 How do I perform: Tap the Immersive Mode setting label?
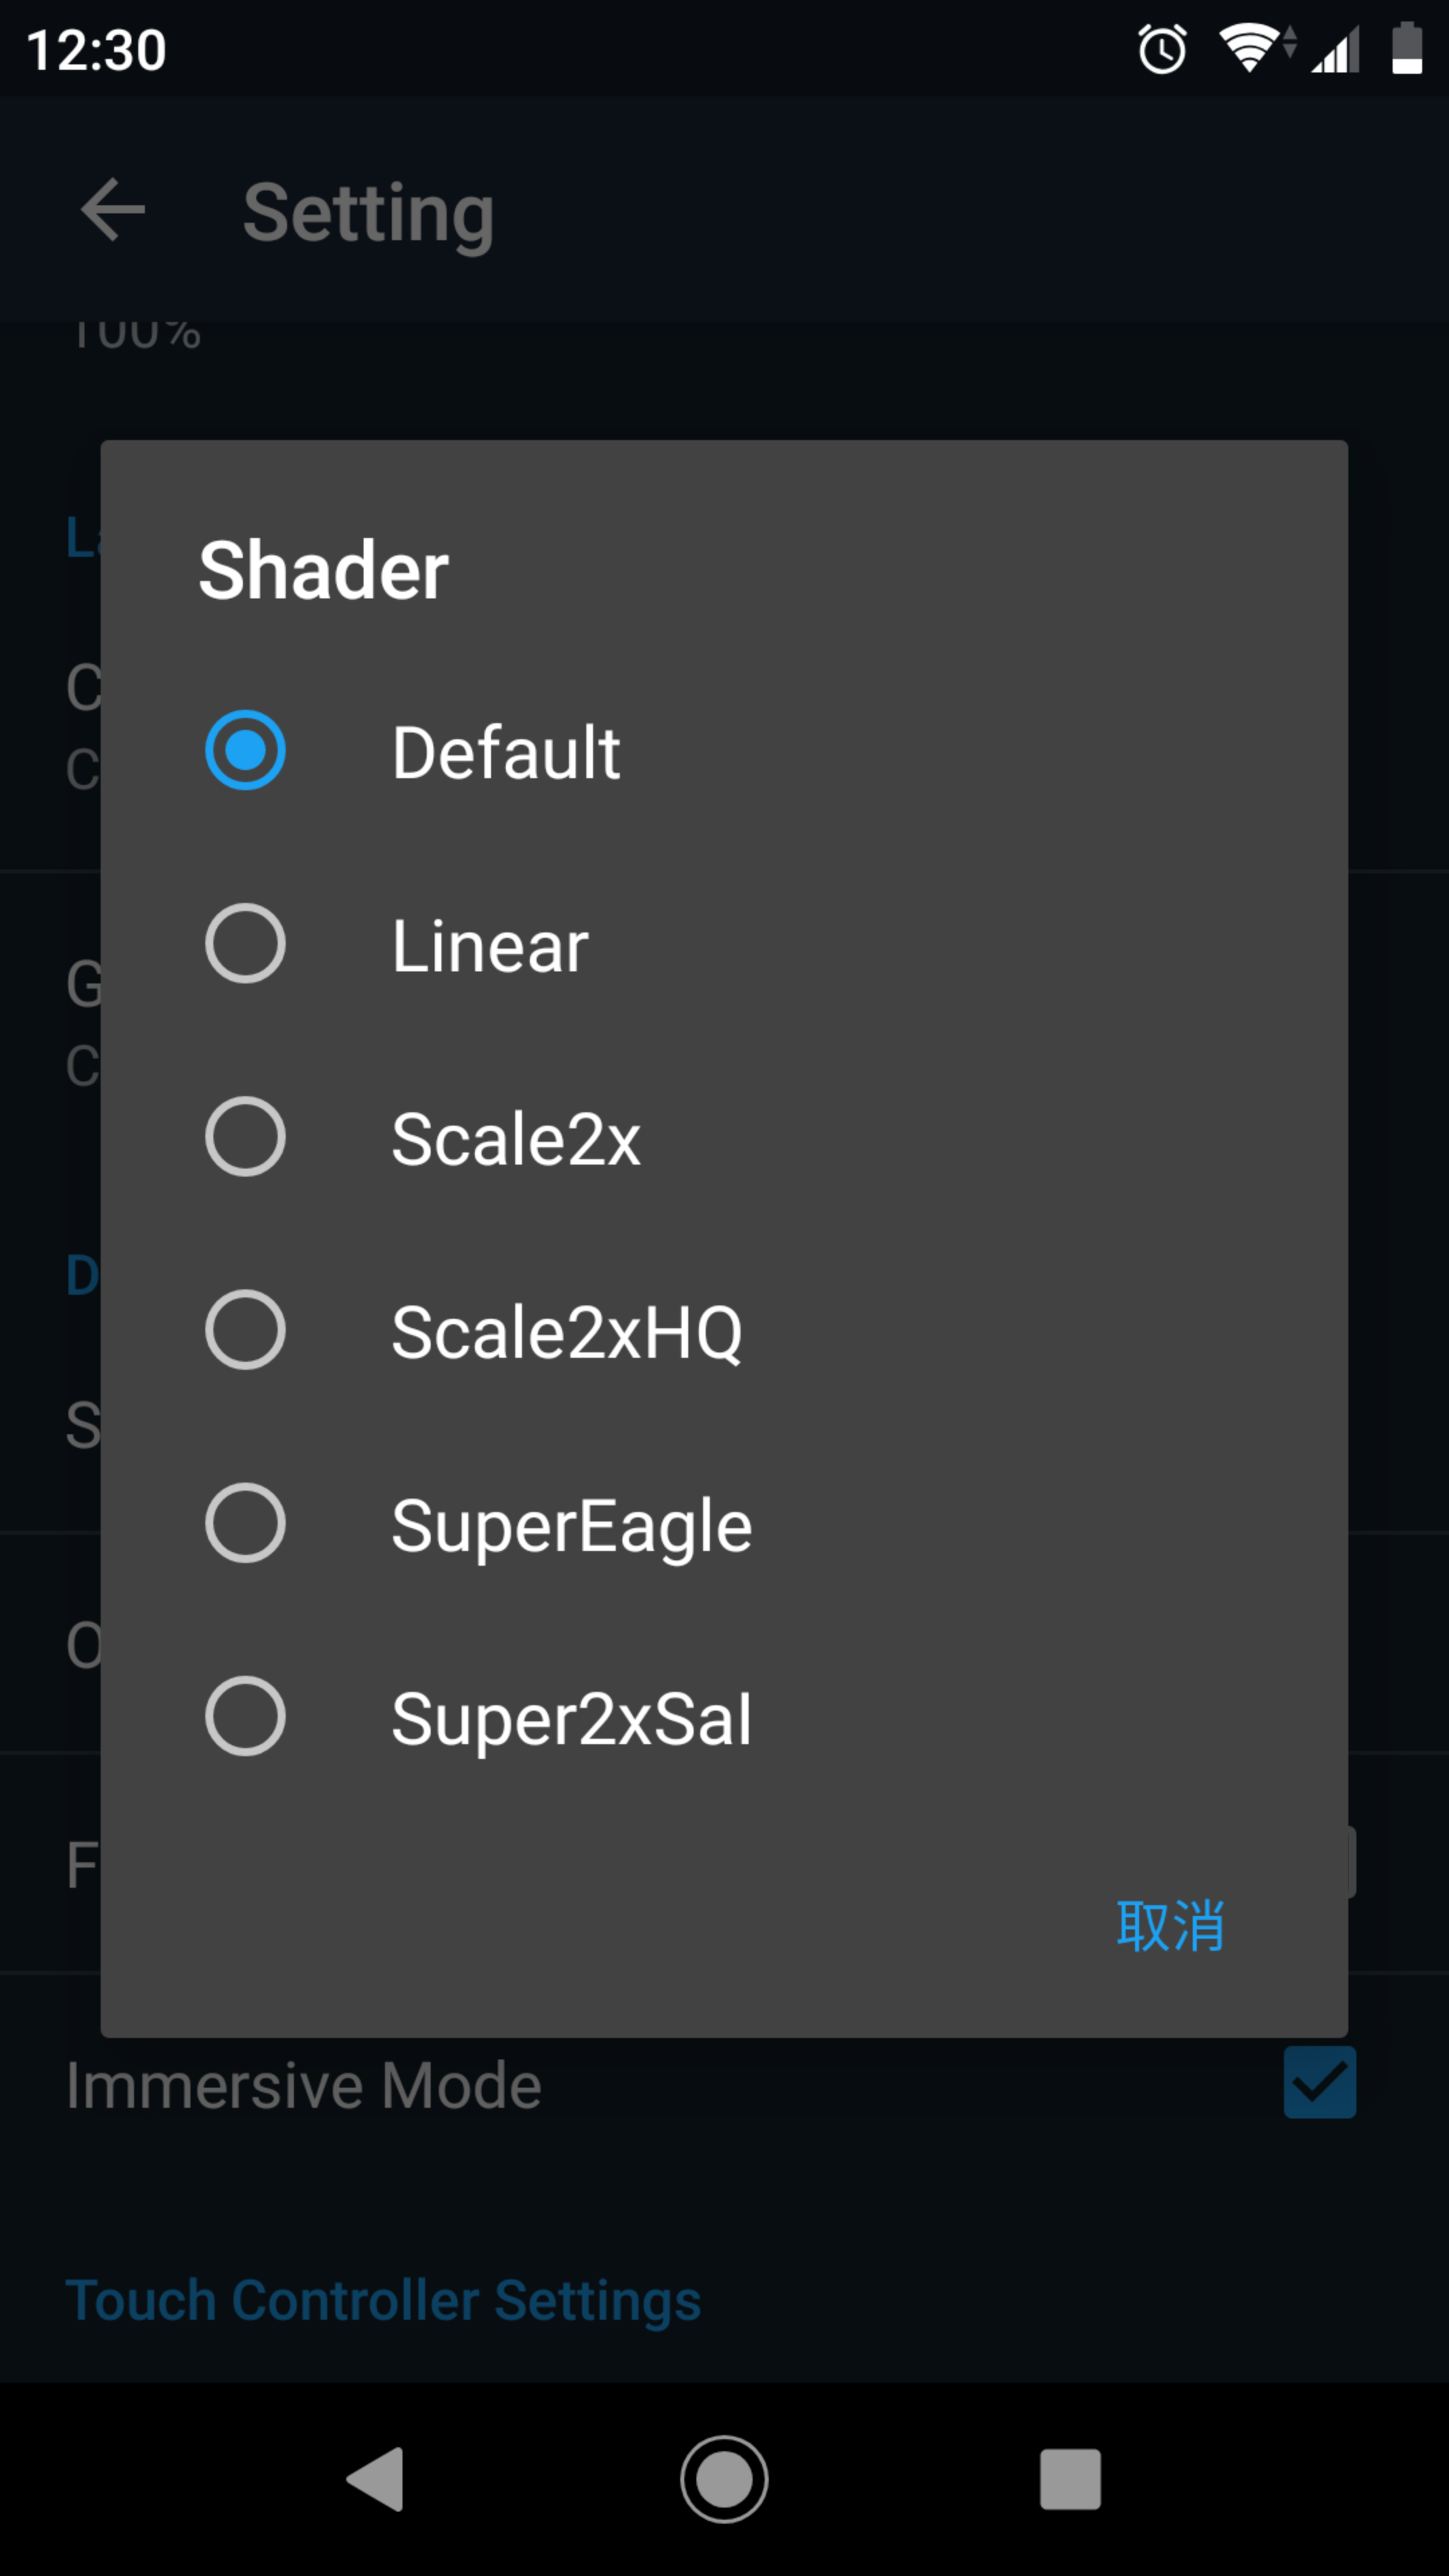pyautogui.click(x=304, y=2086)
